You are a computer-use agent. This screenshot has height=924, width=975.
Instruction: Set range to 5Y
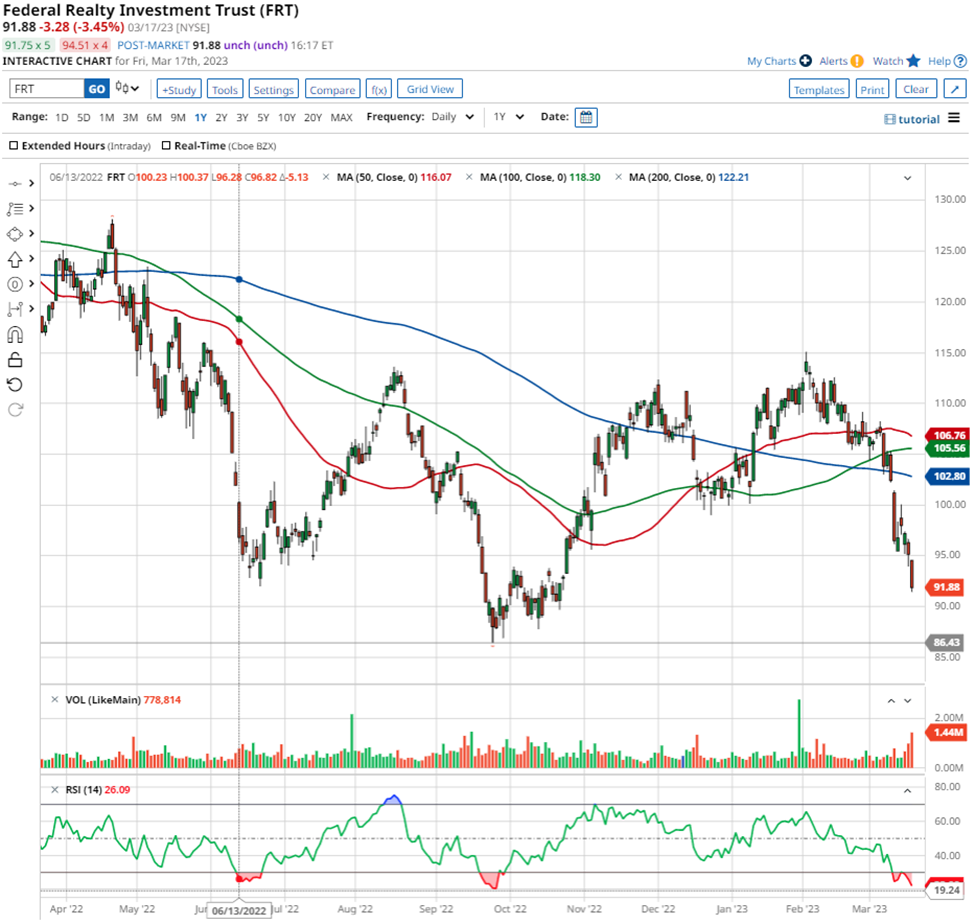coord(263,118)
